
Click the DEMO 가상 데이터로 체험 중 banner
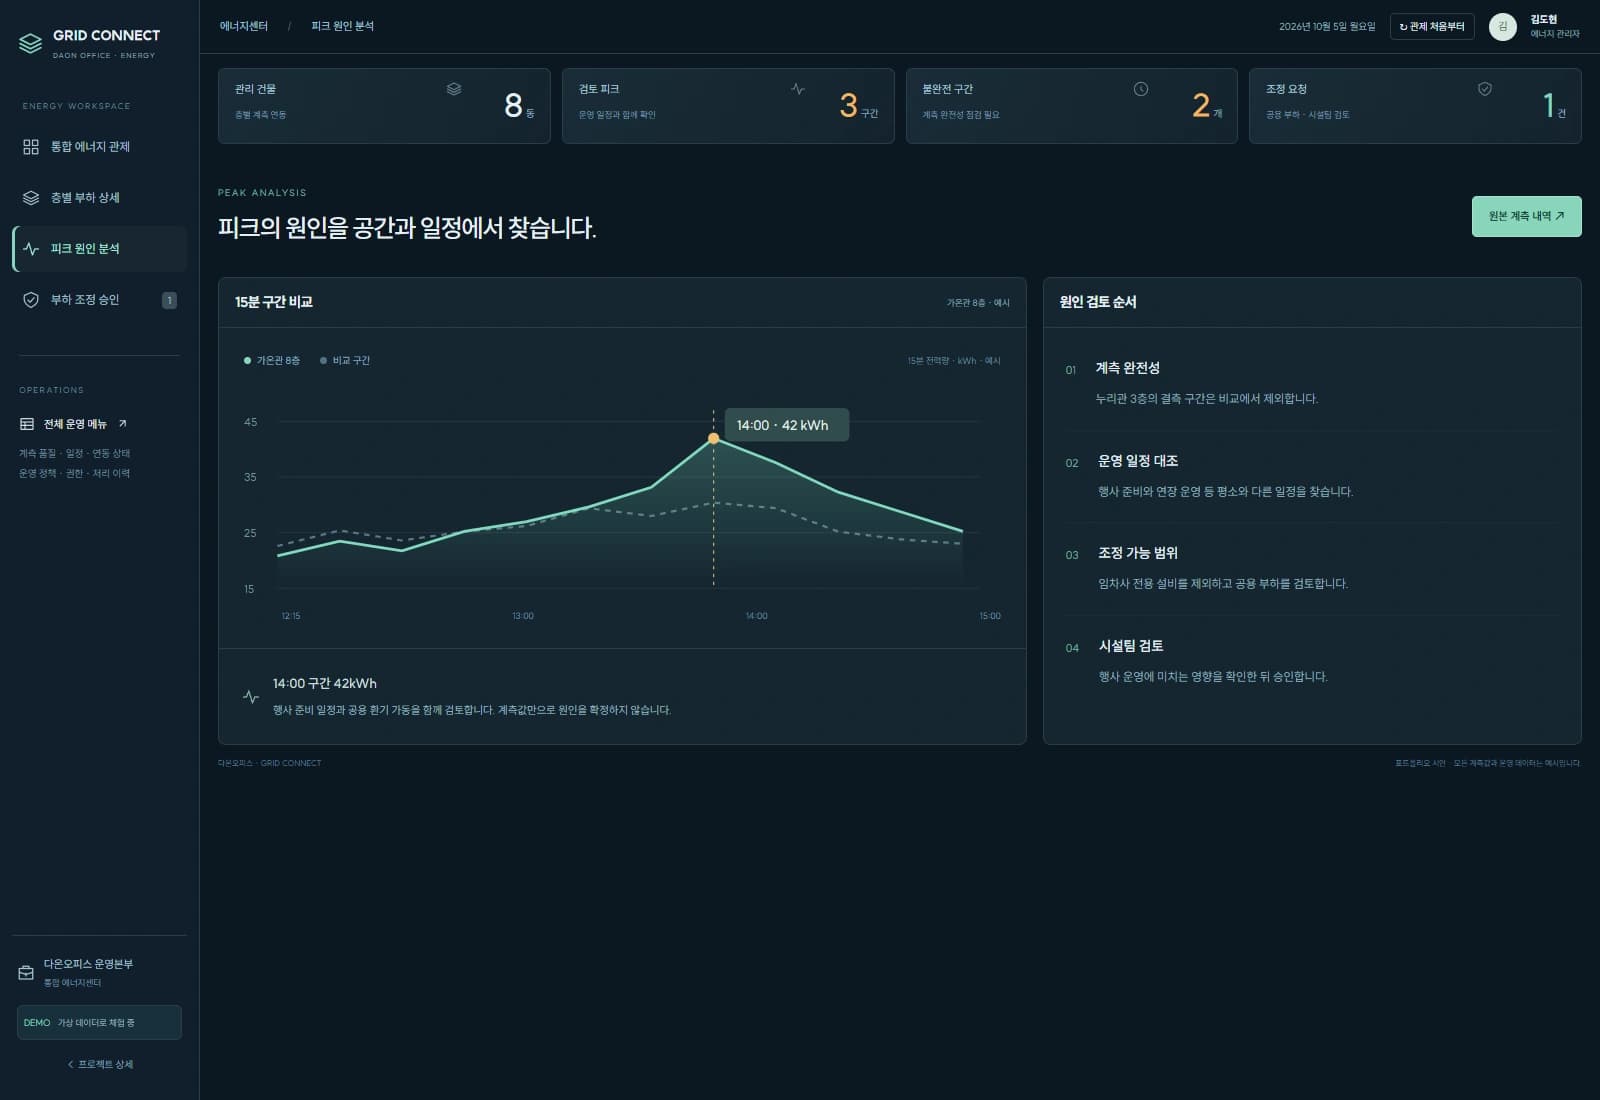coord(99,1022)
